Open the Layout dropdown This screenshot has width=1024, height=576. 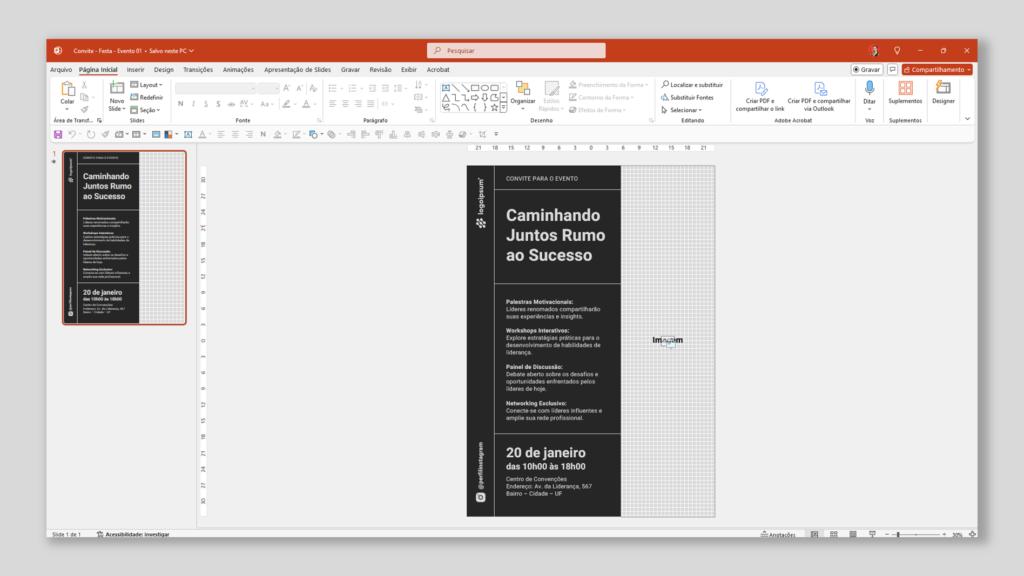[146, 85]
